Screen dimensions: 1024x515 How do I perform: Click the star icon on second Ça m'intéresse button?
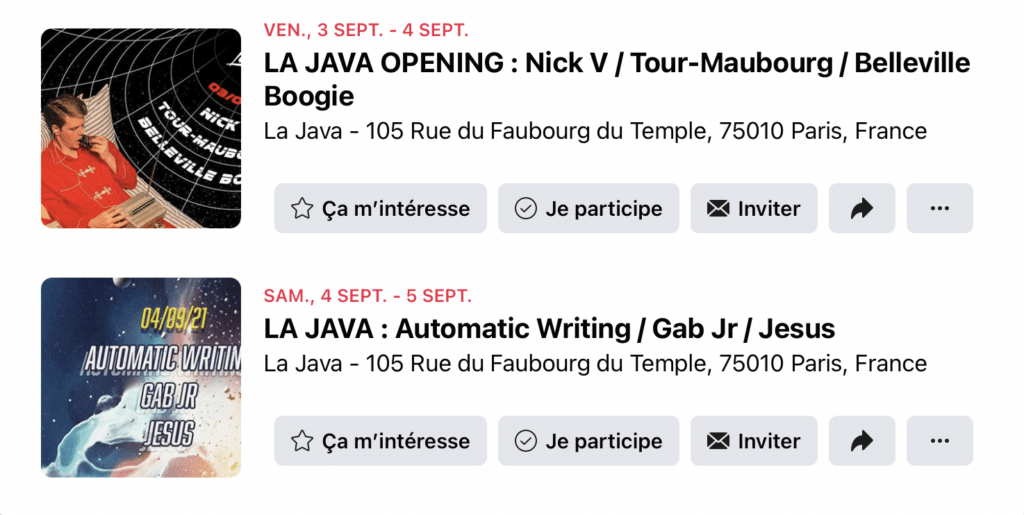[302, 441]
